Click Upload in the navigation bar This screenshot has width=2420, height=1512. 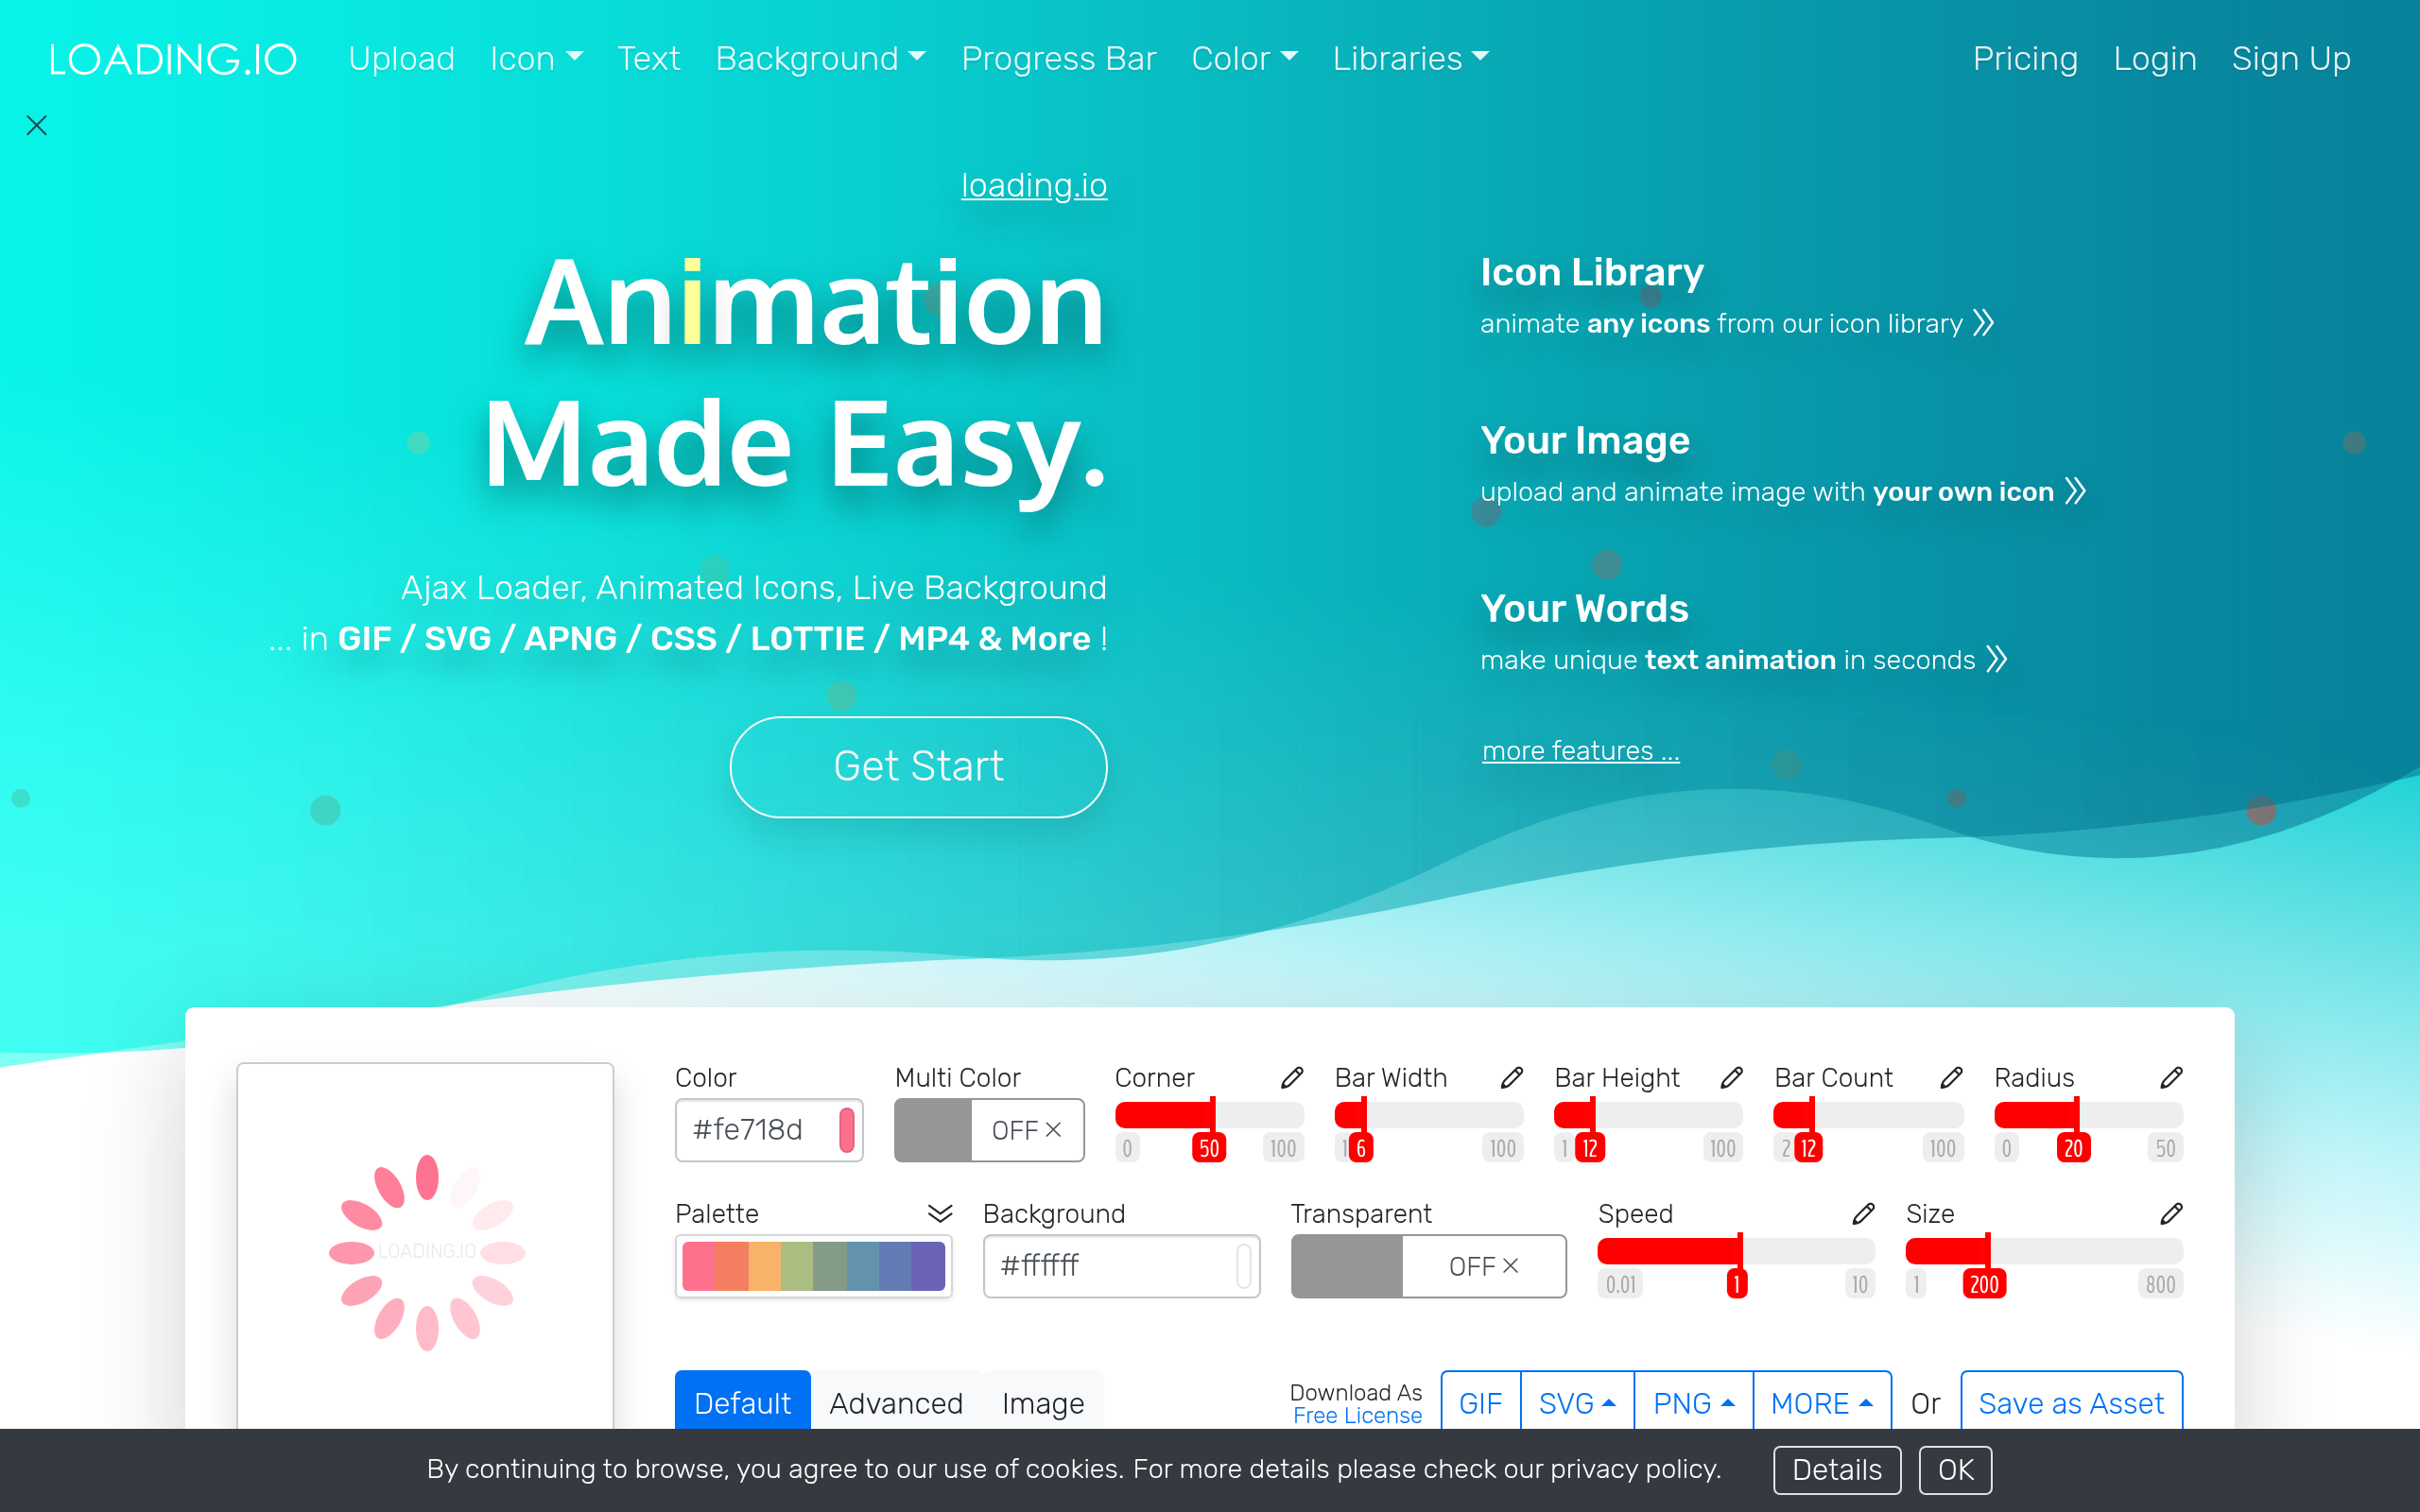coord(401,59)
